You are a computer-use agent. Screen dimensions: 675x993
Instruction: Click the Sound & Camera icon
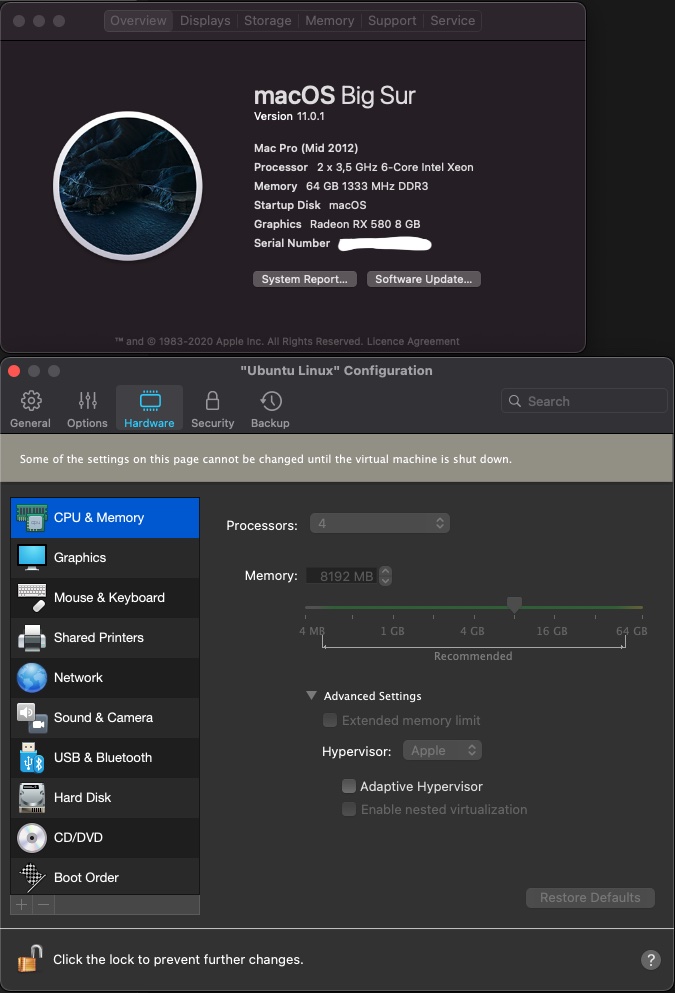32,718
